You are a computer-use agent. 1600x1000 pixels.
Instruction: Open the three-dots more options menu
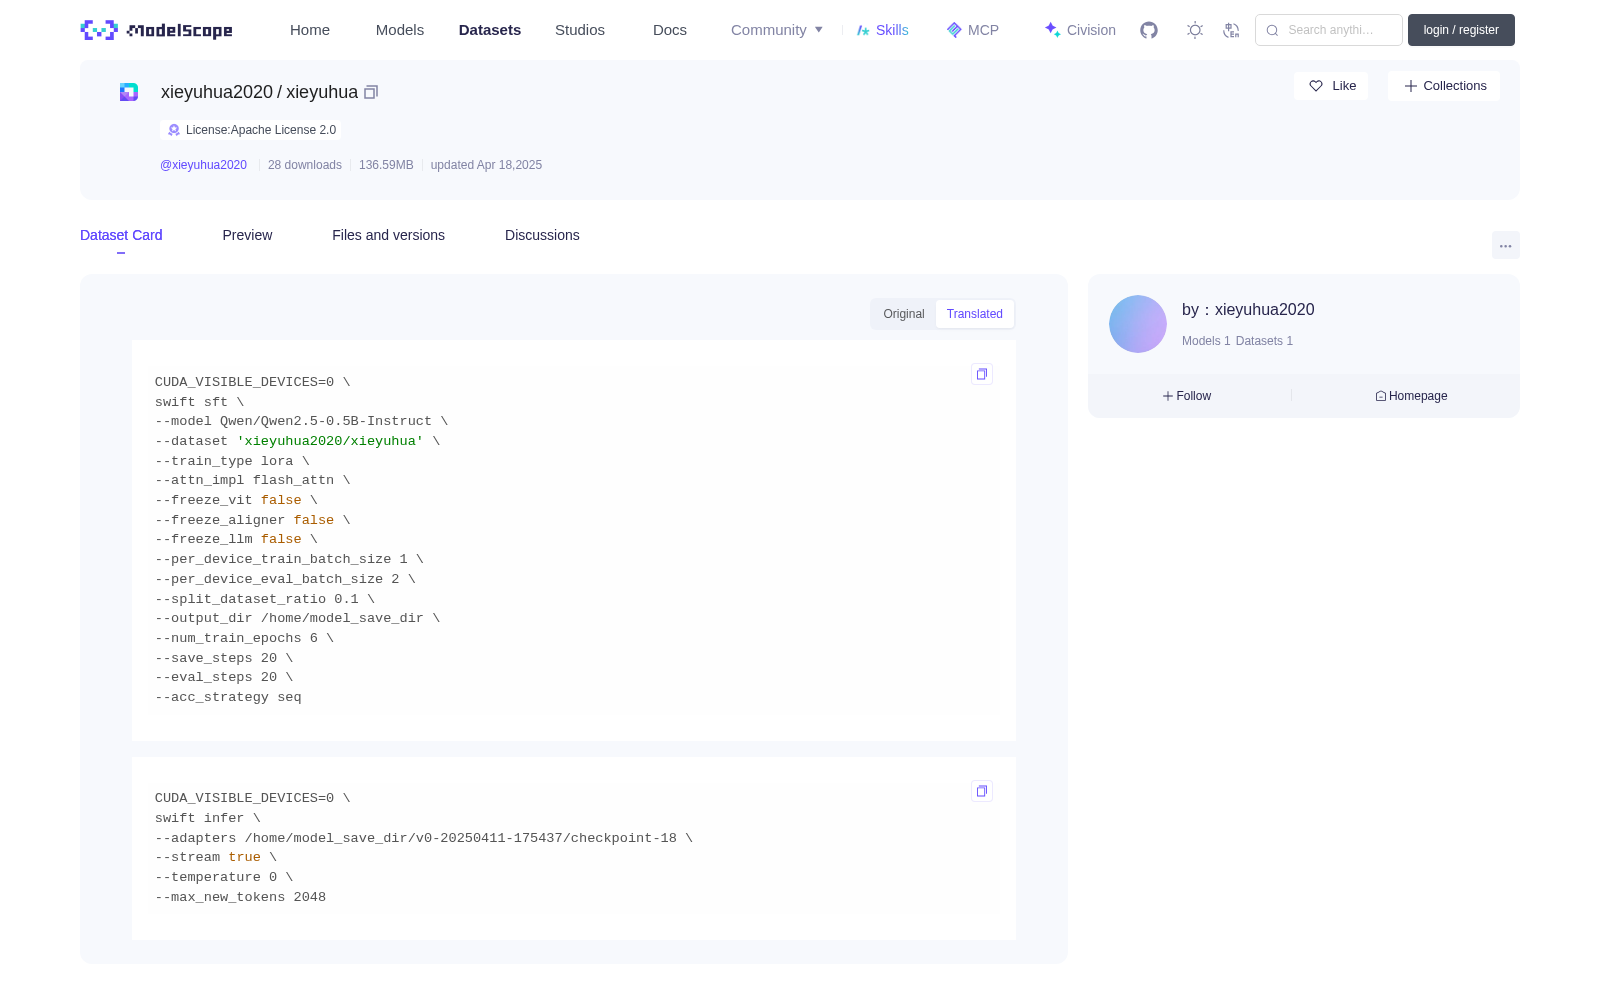[x=1505, y=246]
